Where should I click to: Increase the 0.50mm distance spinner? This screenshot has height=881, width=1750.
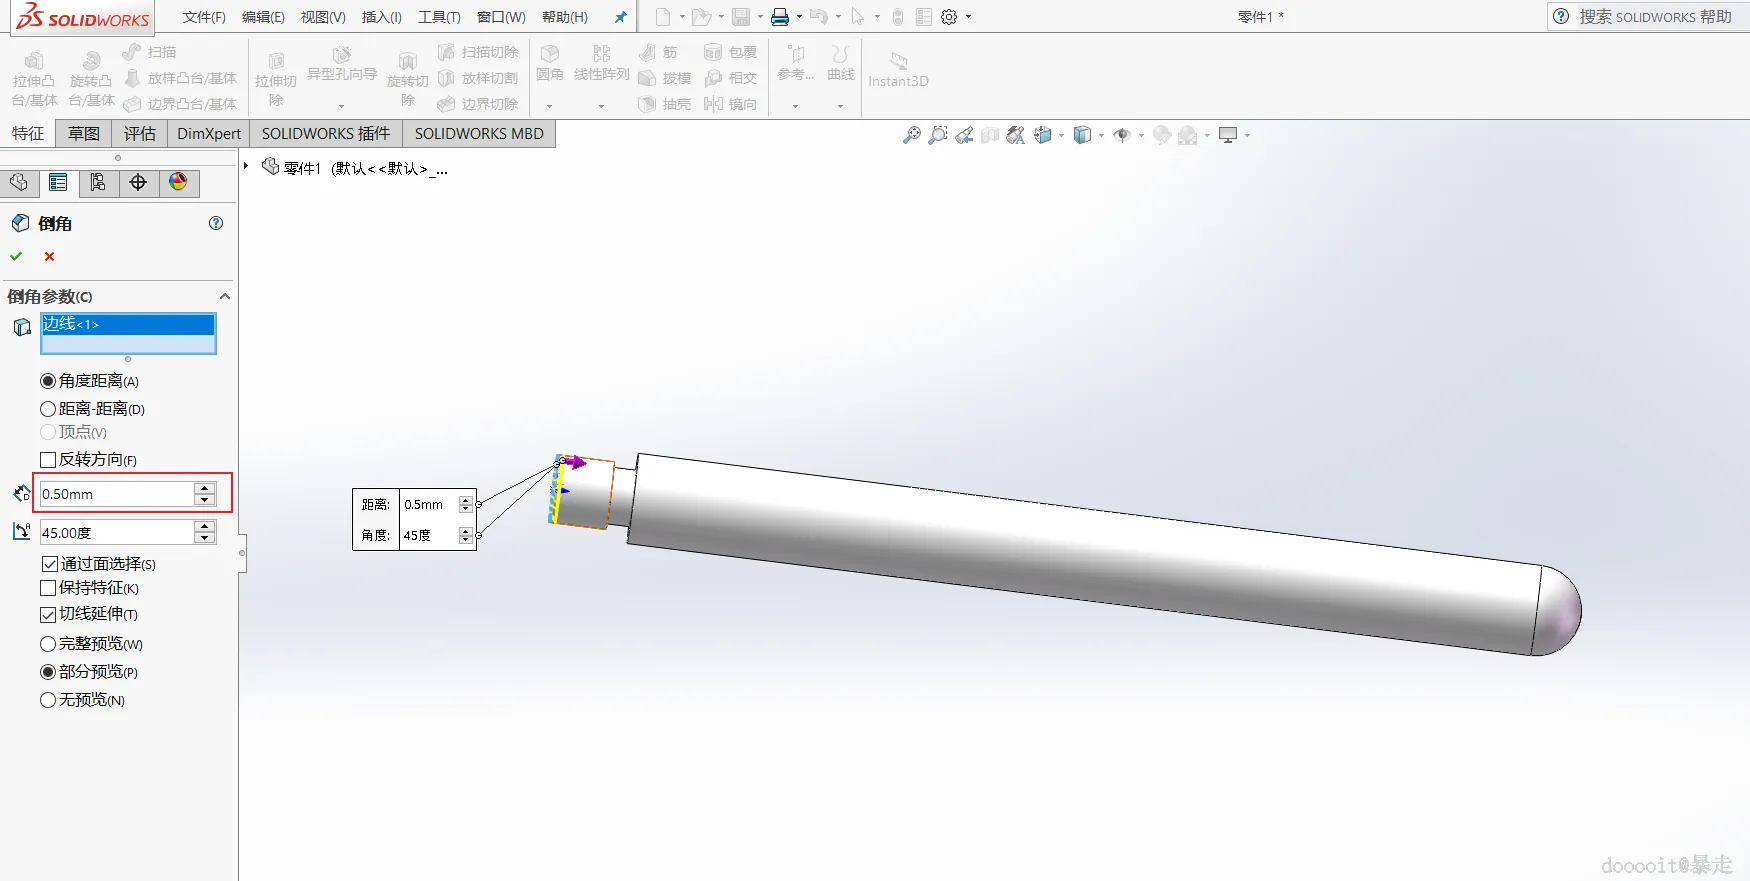click(x=205, y=488)
